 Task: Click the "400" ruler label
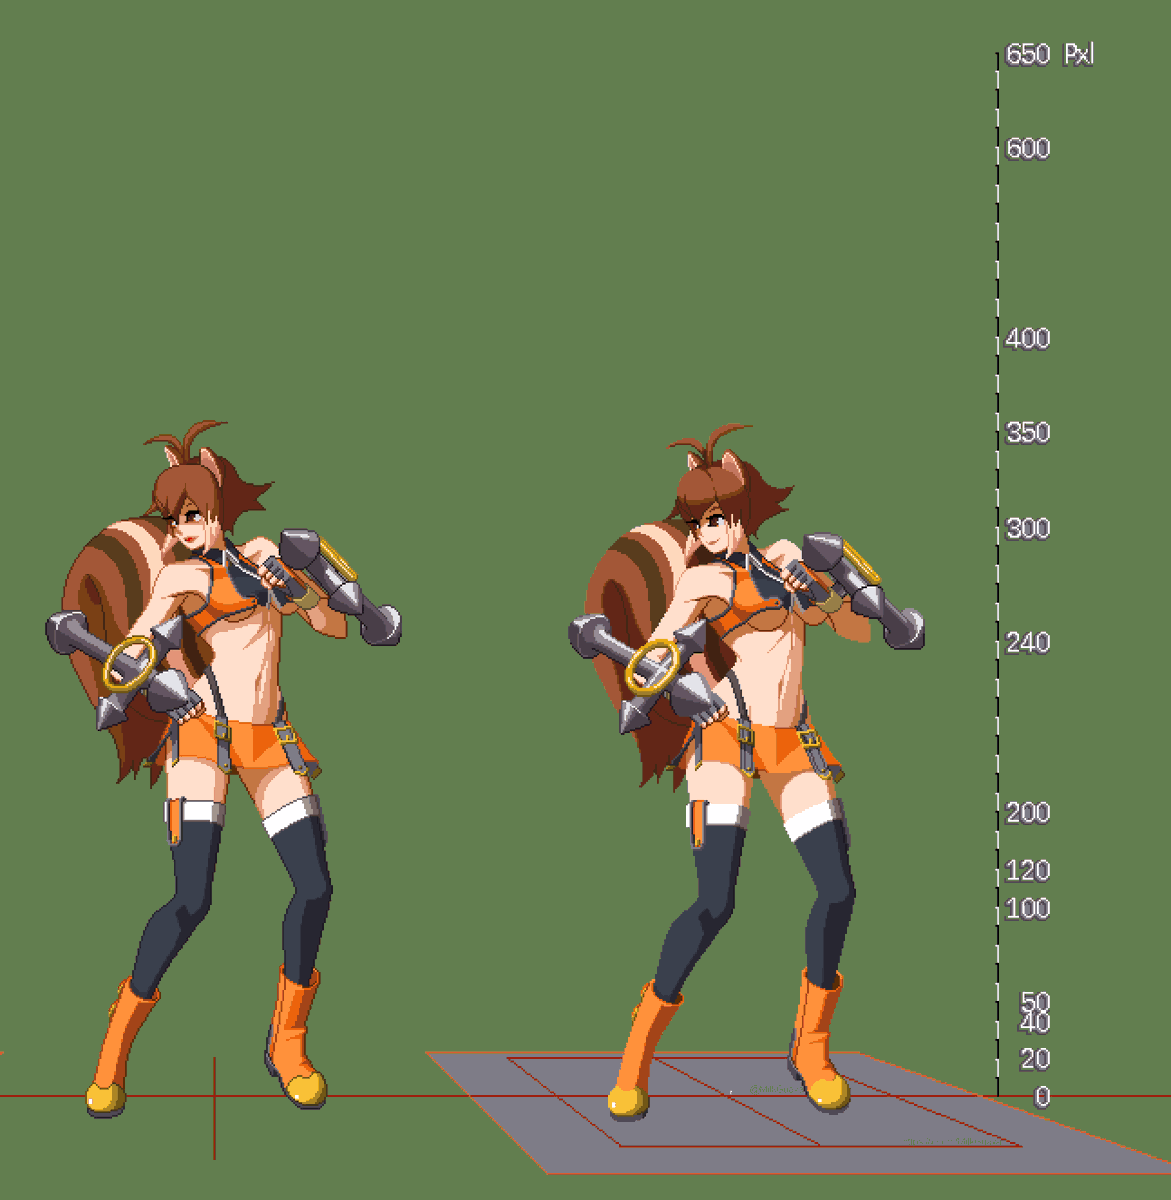[x=1028, y=339]
